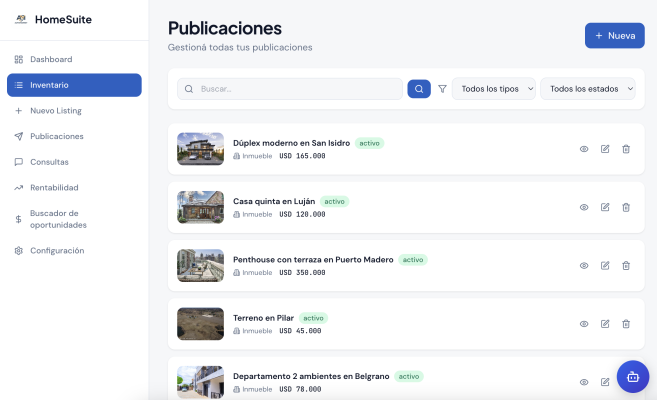Open the Todos los tipos dropdown
657x400 pixels.
[x=494, y=89]
